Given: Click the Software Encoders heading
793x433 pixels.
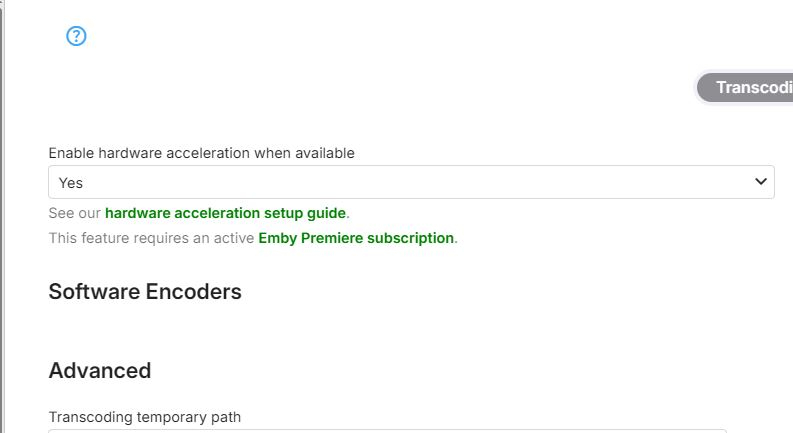Looking at the screenshot, I should tap(145, 292).
